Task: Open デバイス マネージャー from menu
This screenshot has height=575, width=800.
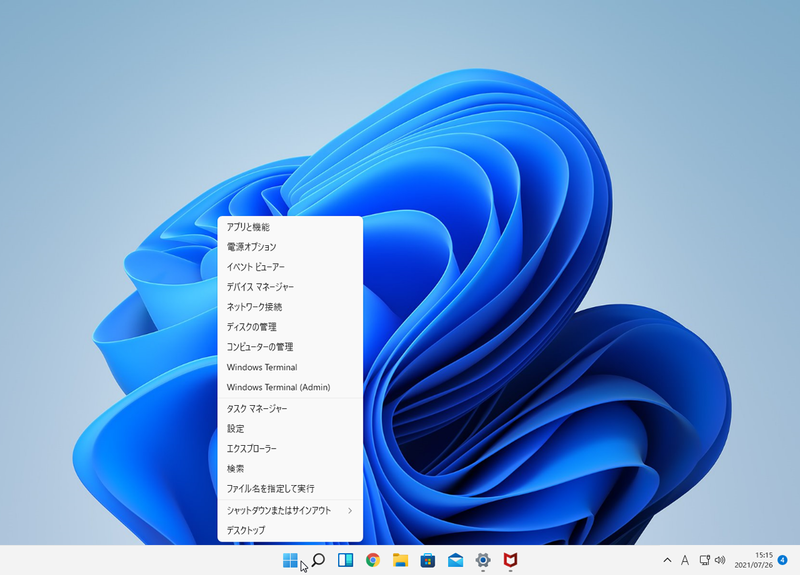Action: [x=290, y=287]
